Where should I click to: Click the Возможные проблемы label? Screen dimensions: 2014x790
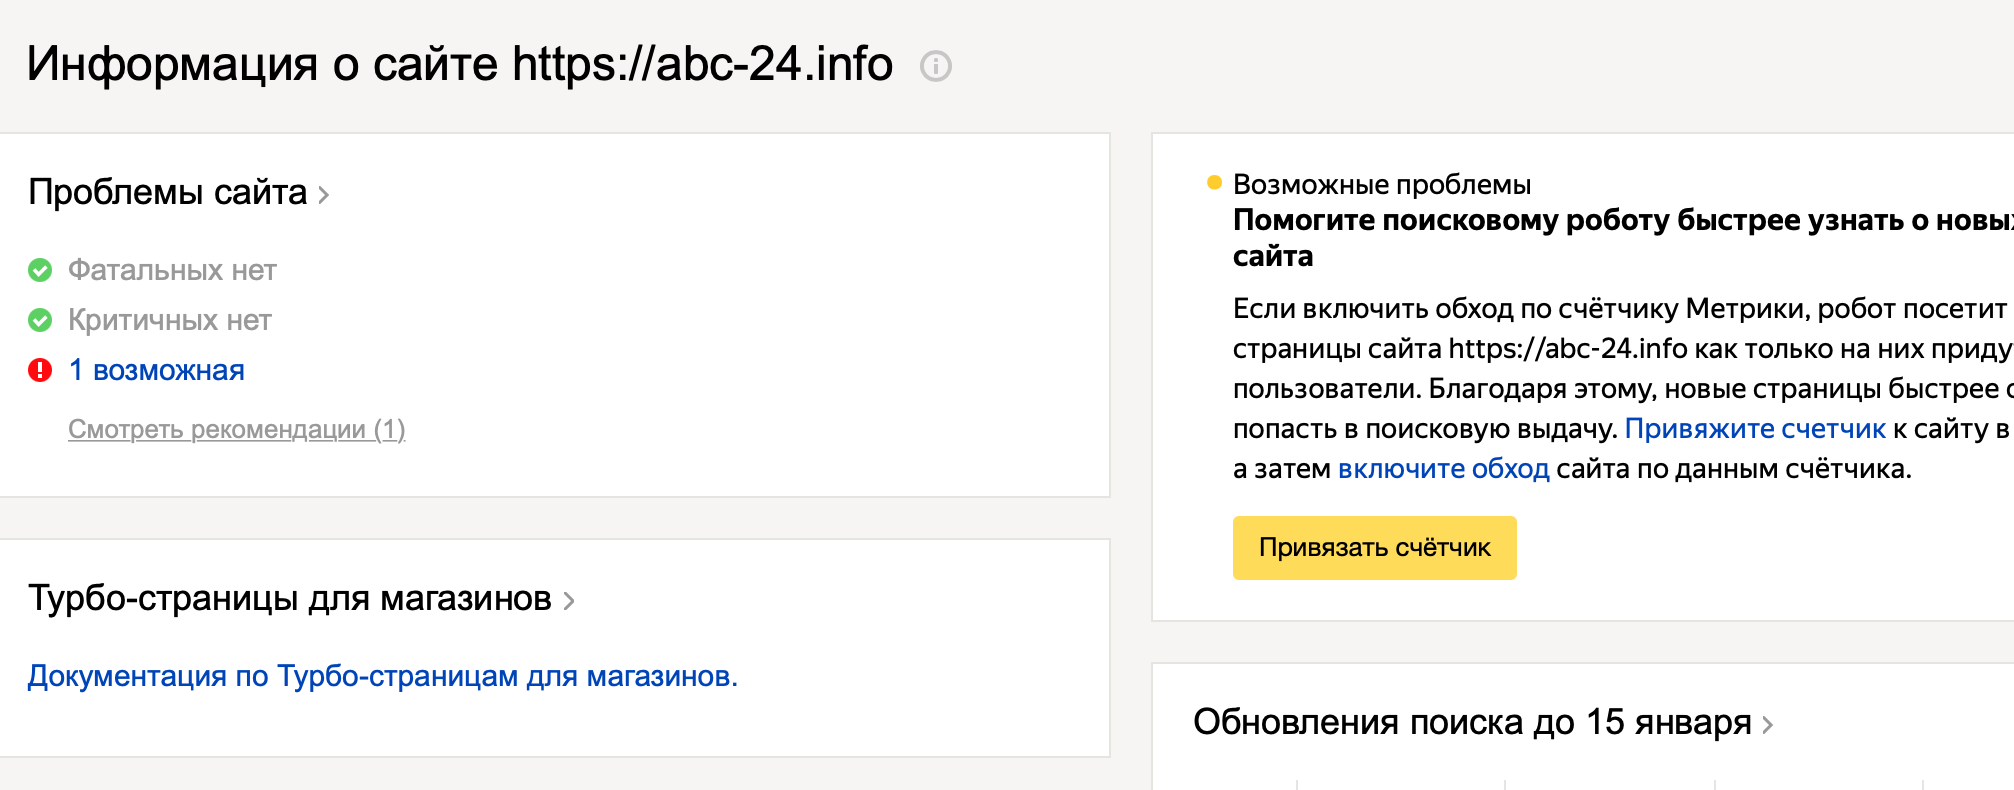pos(1381,185)
